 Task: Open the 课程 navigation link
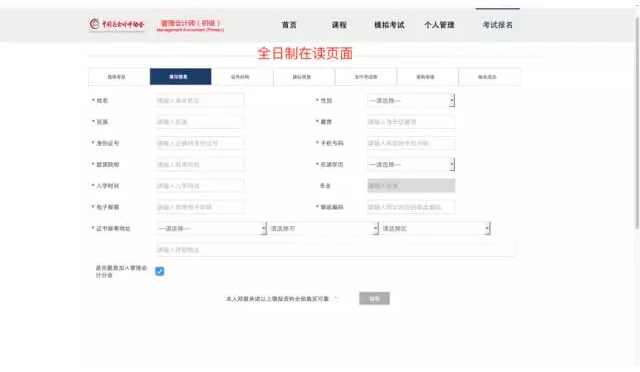pos(339,25)
